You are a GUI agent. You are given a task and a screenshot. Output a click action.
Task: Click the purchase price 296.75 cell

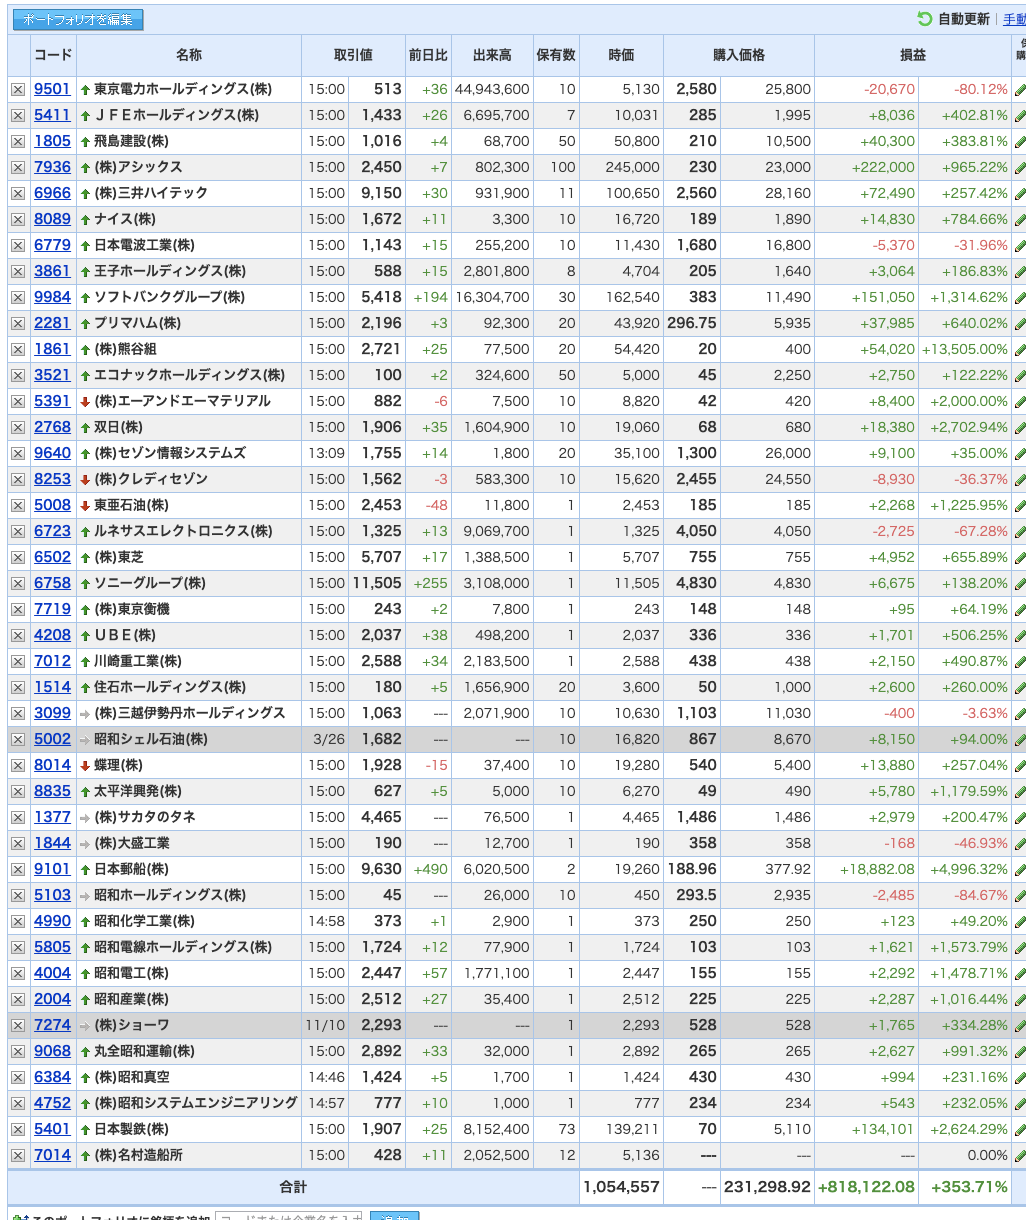pos(692,323)
